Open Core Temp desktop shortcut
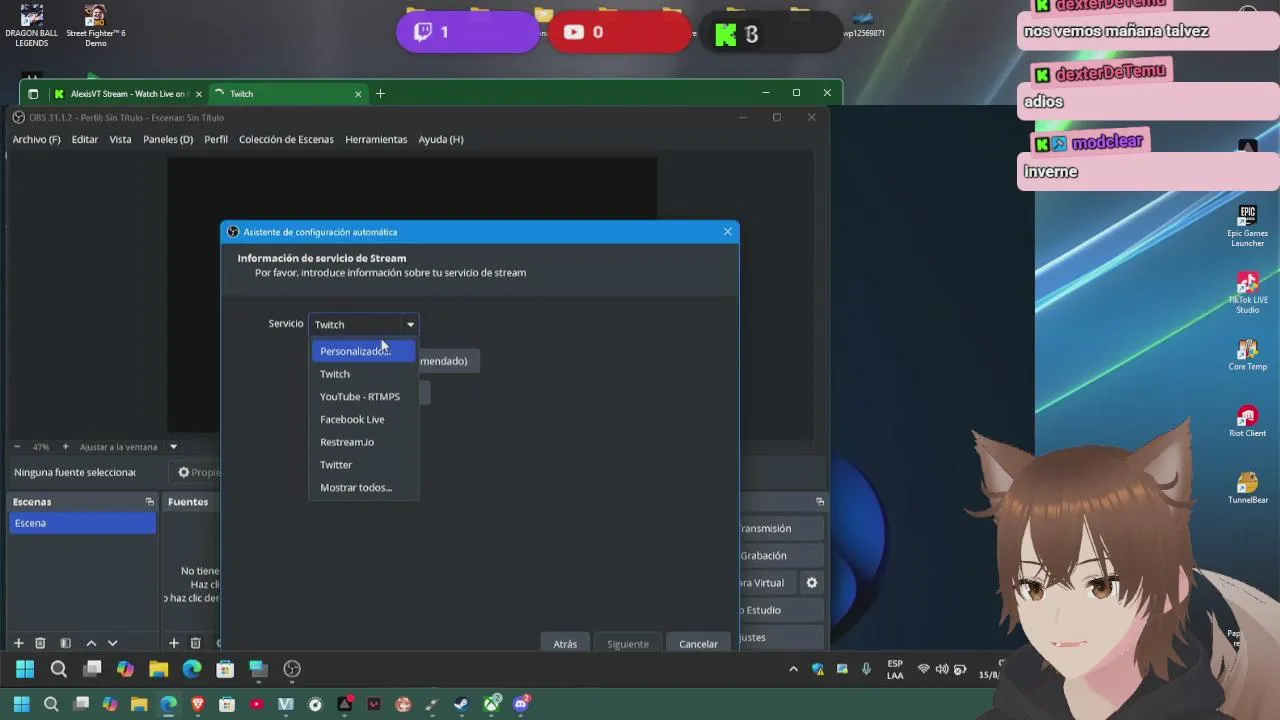 point(1247,356)
